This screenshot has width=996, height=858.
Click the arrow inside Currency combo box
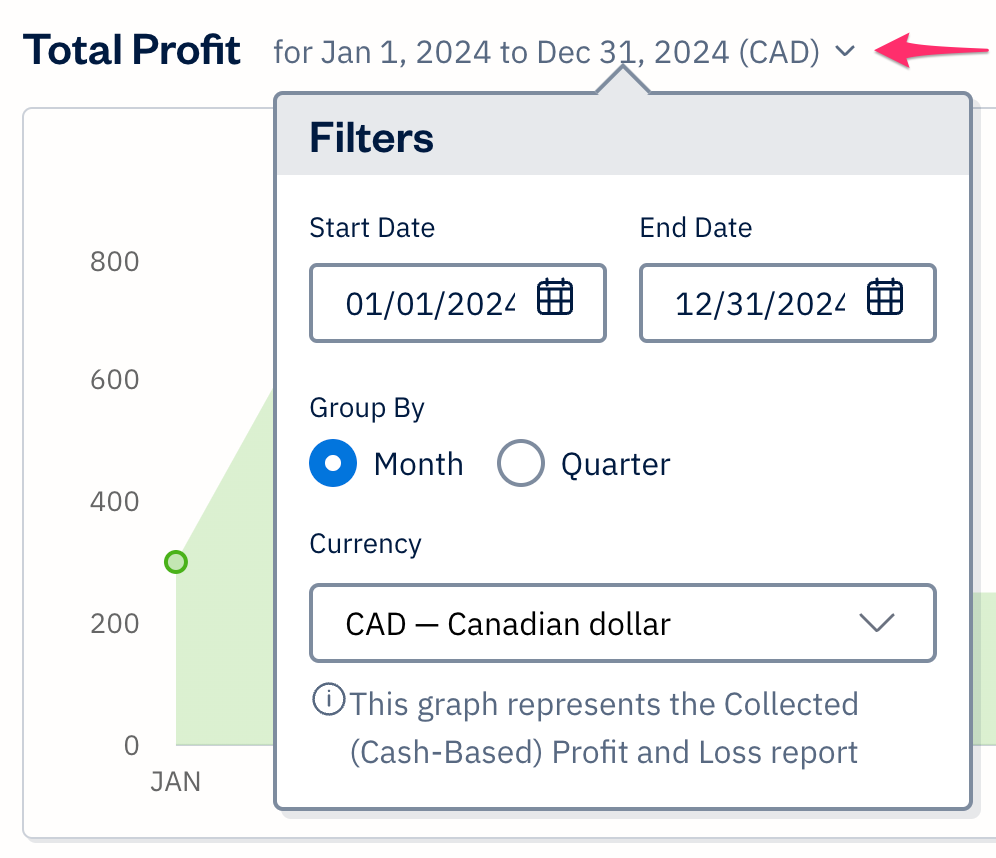pyautogui.click(x=876, y=624)
